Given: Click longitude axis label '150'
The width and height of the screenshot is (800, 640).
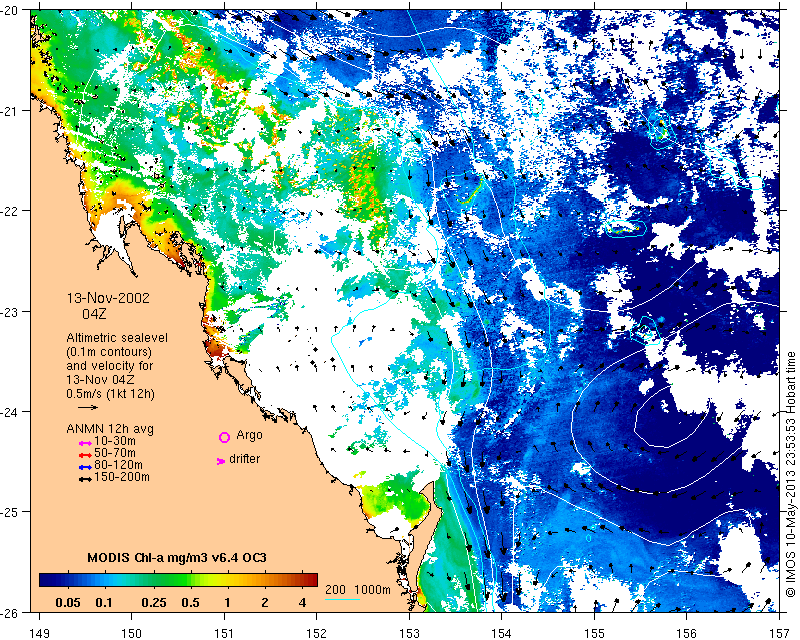Looking at the screenshot, I should tap(132, 633).
